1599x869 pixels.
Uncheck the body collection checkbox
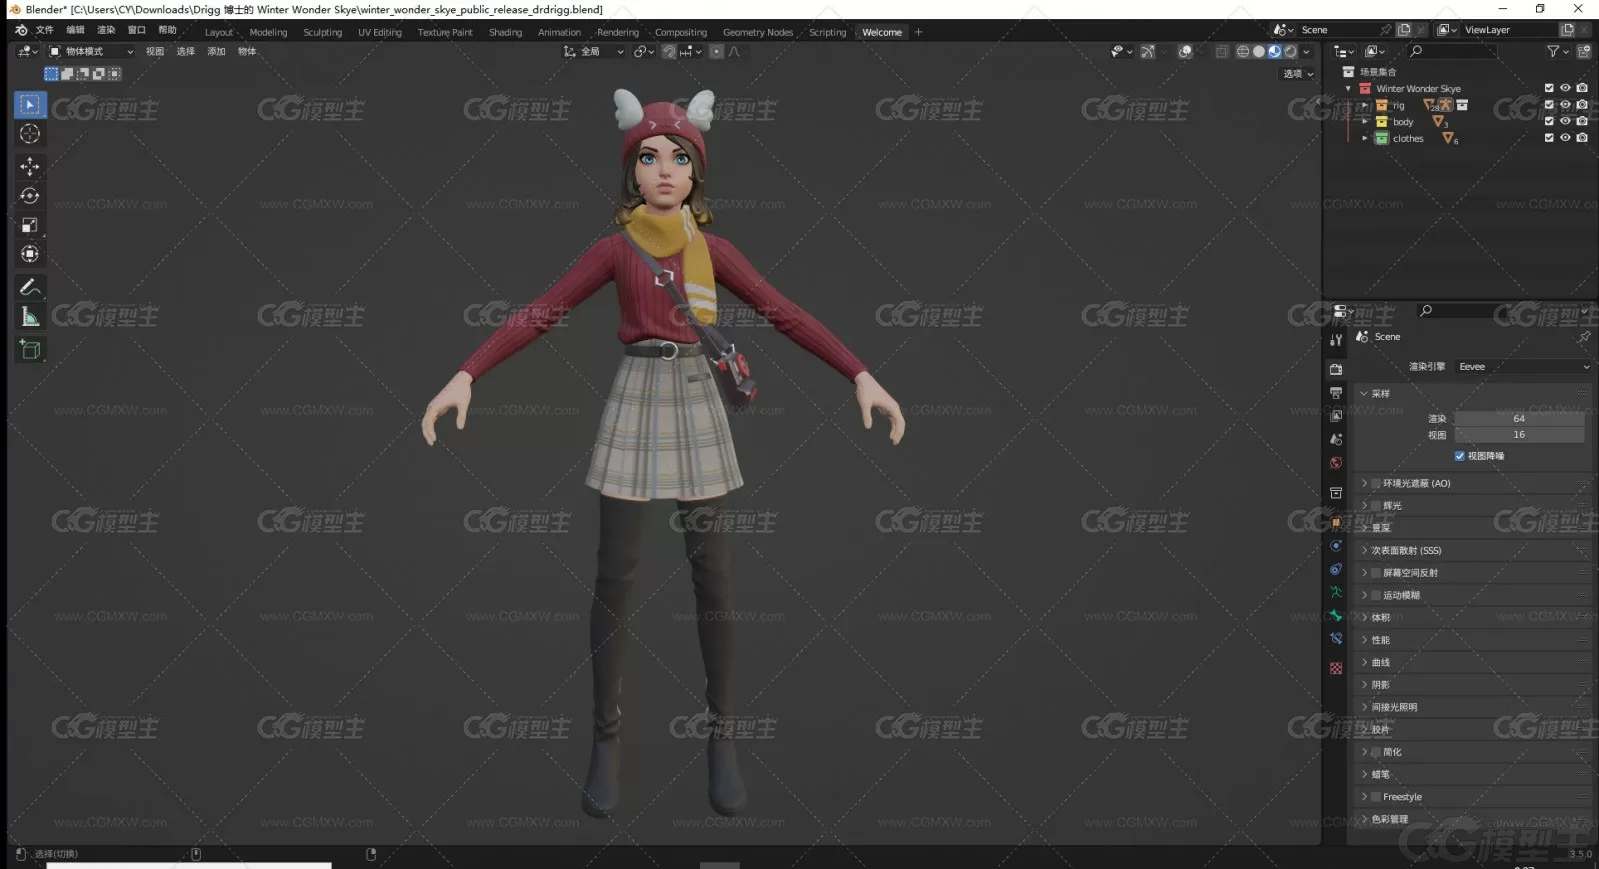(x=1549, y=121)
